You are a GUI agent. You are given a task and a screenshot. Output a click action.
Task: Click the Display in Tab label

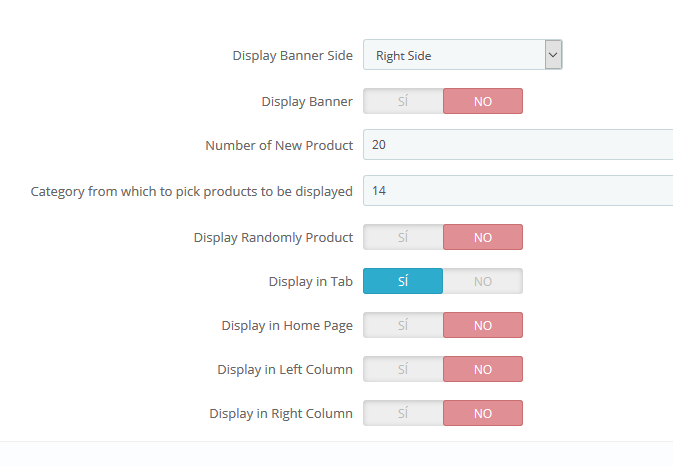(x=310, y=282)
